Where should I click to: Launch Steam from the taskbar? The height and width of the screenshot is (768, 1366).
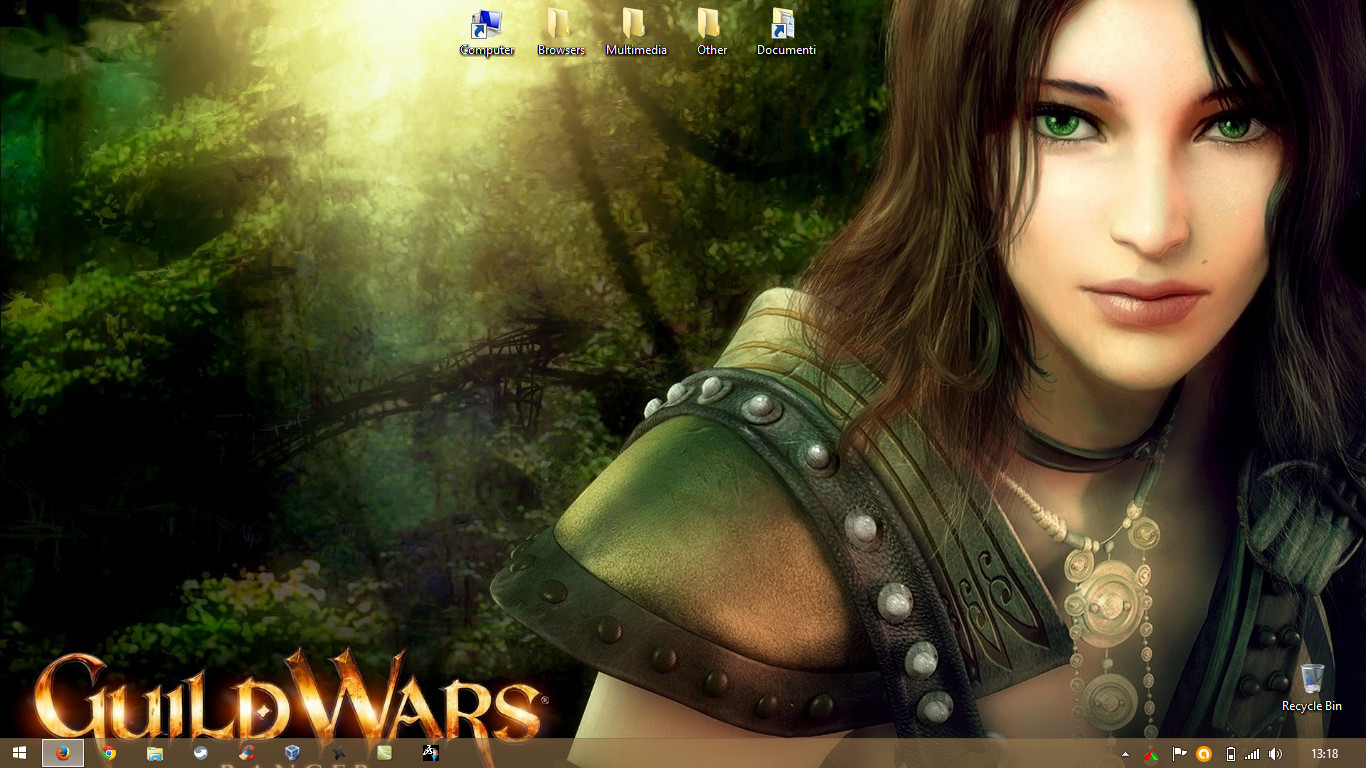coord(201,753)
